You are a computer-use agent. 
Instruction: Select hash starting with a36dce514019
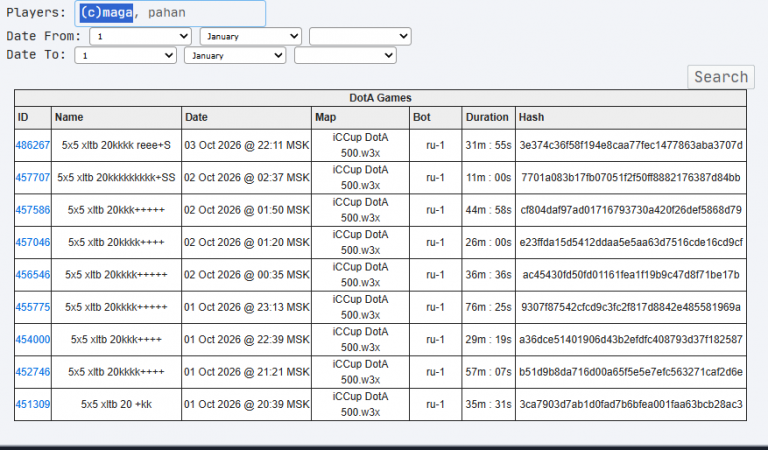pyautogui.click(x=631, y=339)
